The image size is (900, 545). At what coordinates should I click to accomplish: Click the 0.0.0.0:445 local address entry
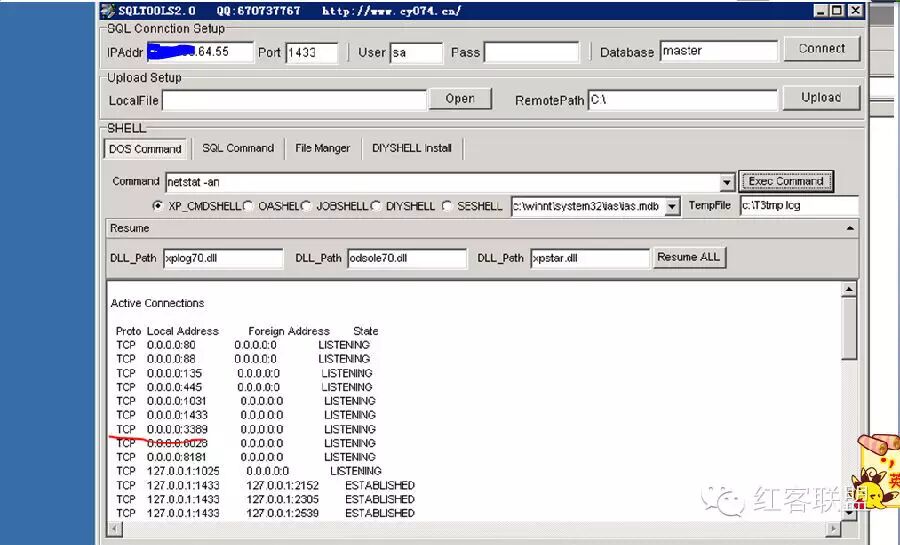click(x=174, y=387)
